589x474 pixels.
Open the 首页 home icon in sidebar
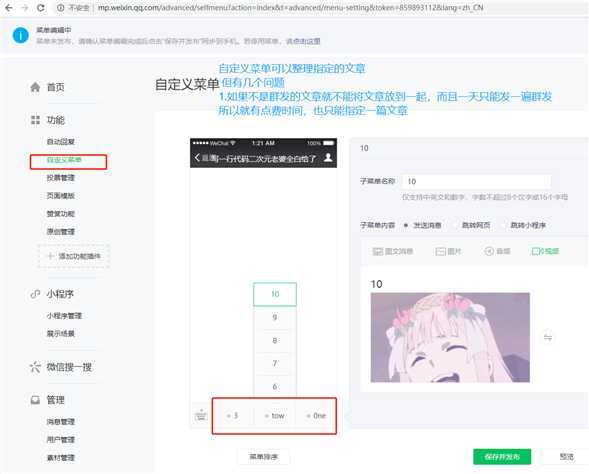35,87
